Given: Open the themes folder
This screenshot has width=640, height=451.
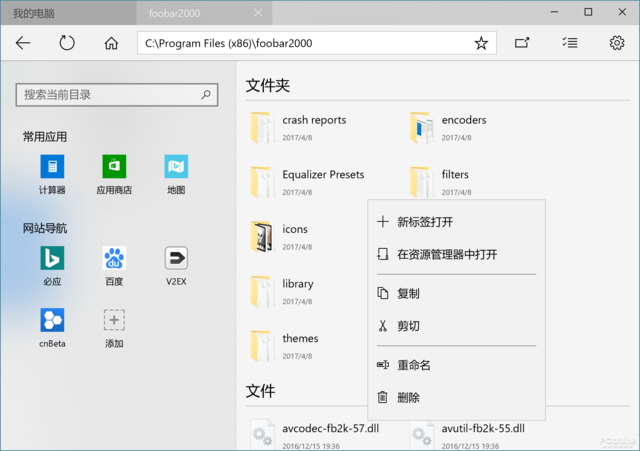Looking at the screenshot, I should pyautogui.click(x=284, y=347).
